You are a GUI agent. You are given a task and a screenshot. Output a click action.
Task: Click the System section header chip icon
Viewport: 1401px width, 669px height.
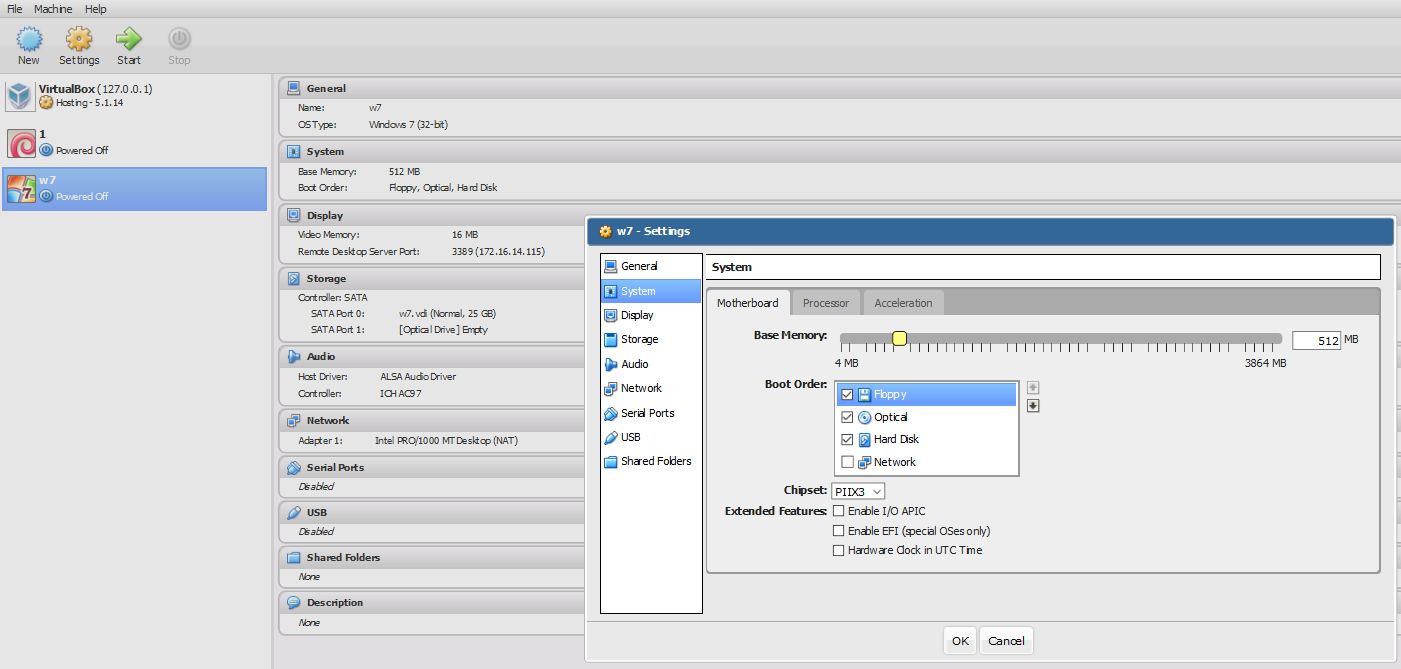tap(294, 152)
